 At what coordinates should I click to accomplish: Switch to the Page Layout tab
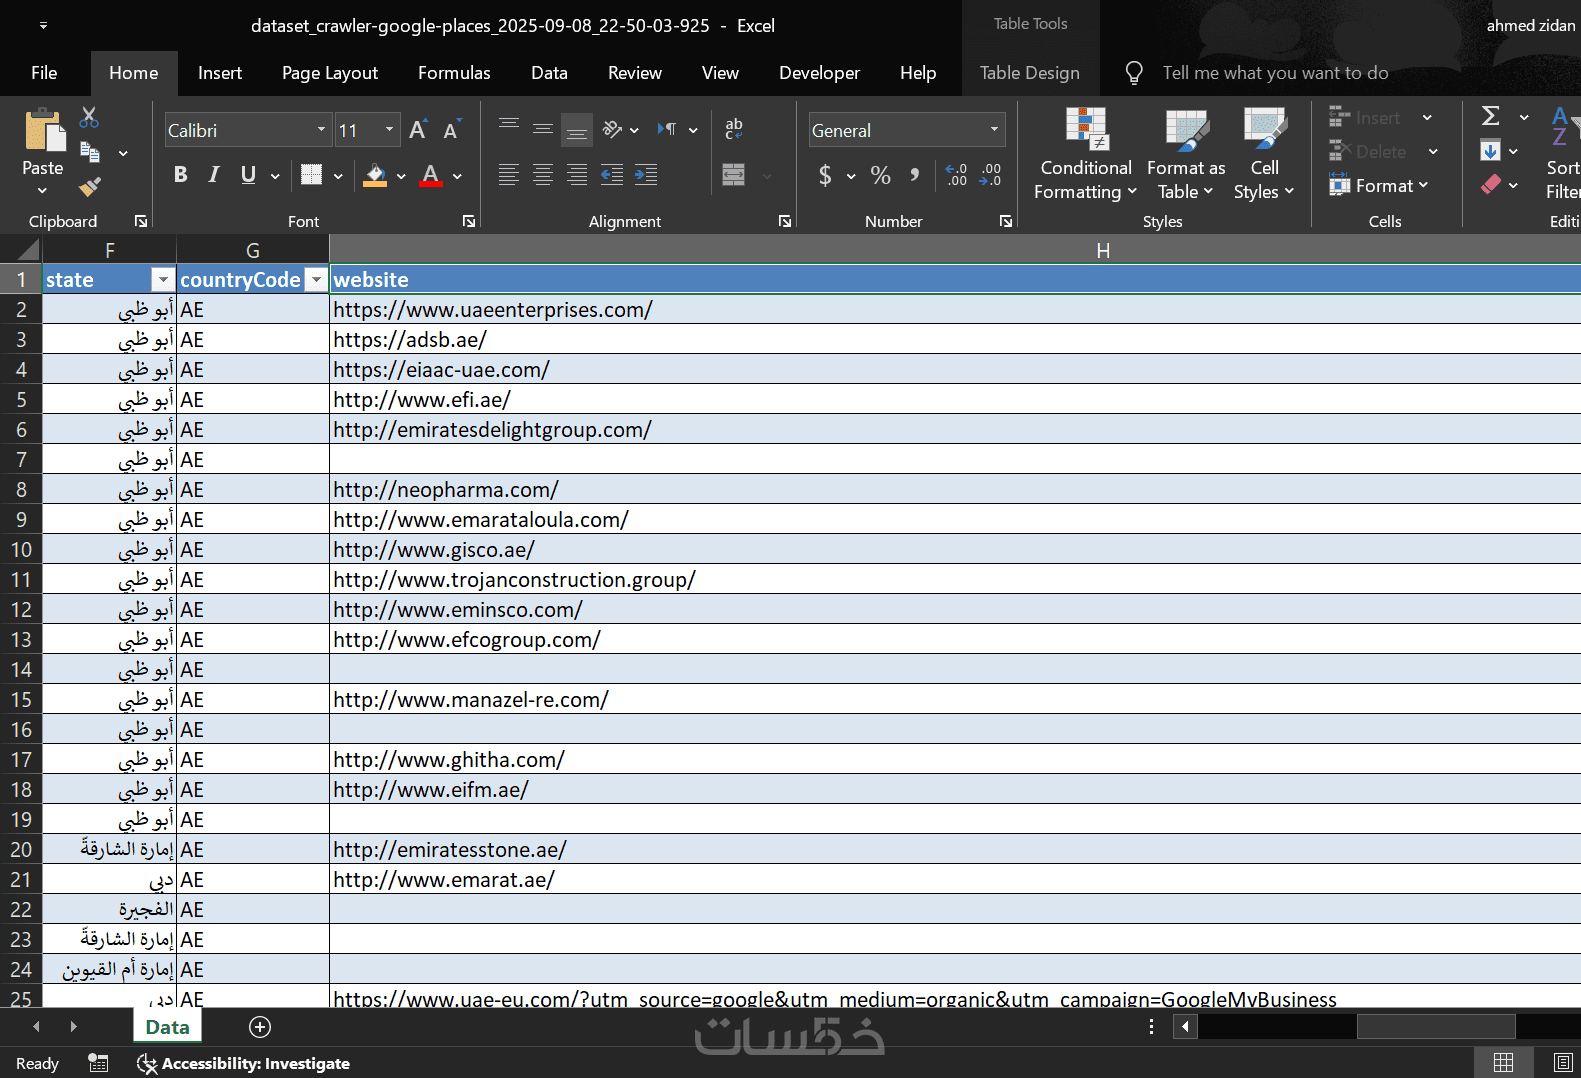tap(330, 73)
